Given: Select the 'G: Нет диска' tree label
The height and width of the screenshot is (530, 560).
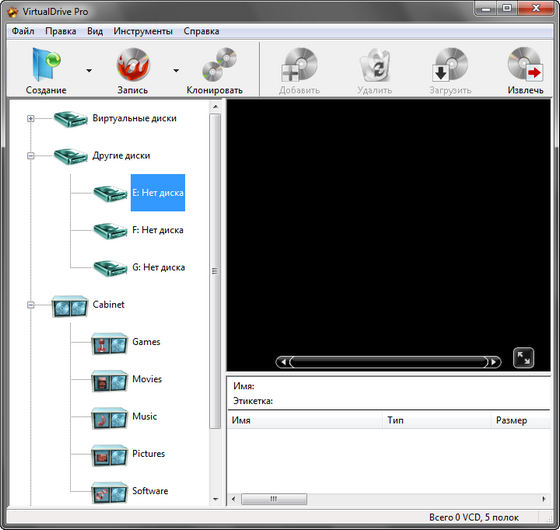Looking at the screenshot, I should [x=159, y=267].
